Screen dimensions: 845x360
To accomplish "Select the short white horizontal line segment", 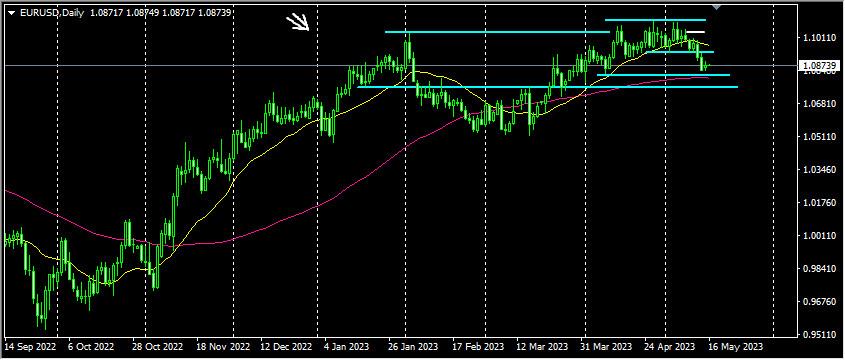I will click(x=695, y=32).
